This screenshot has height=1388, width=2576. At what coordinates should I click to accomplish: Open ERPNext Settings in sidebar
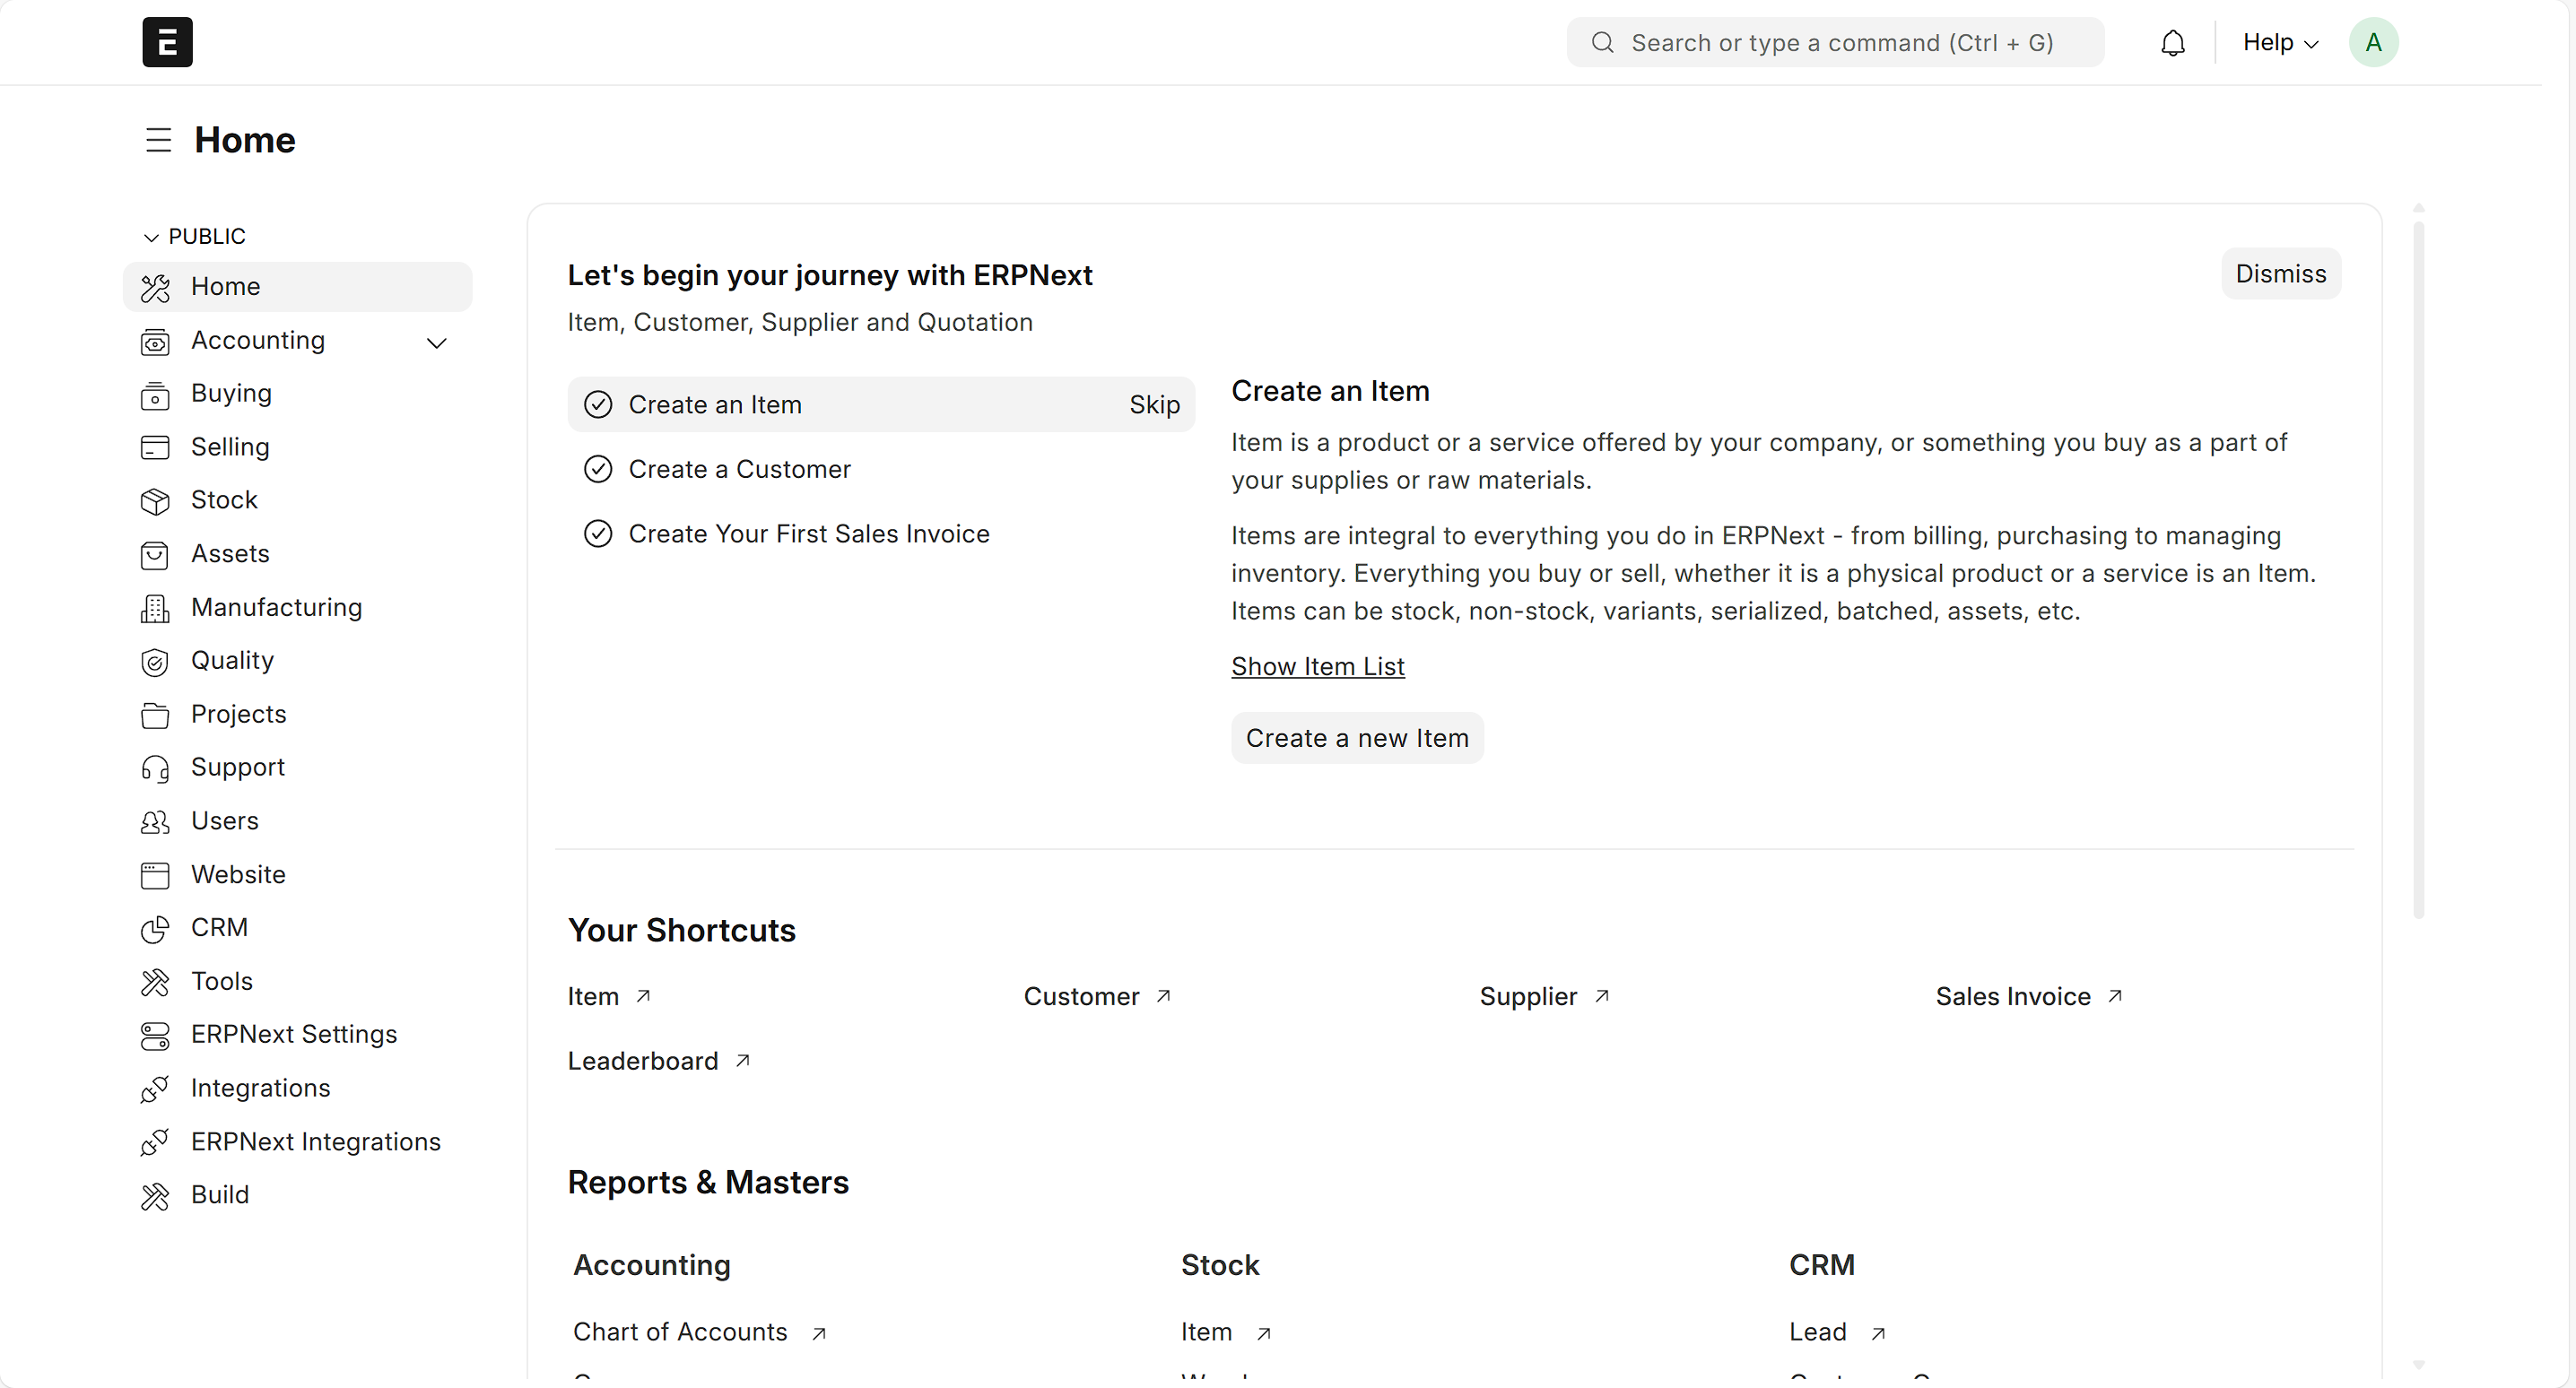click(294, 1034)
